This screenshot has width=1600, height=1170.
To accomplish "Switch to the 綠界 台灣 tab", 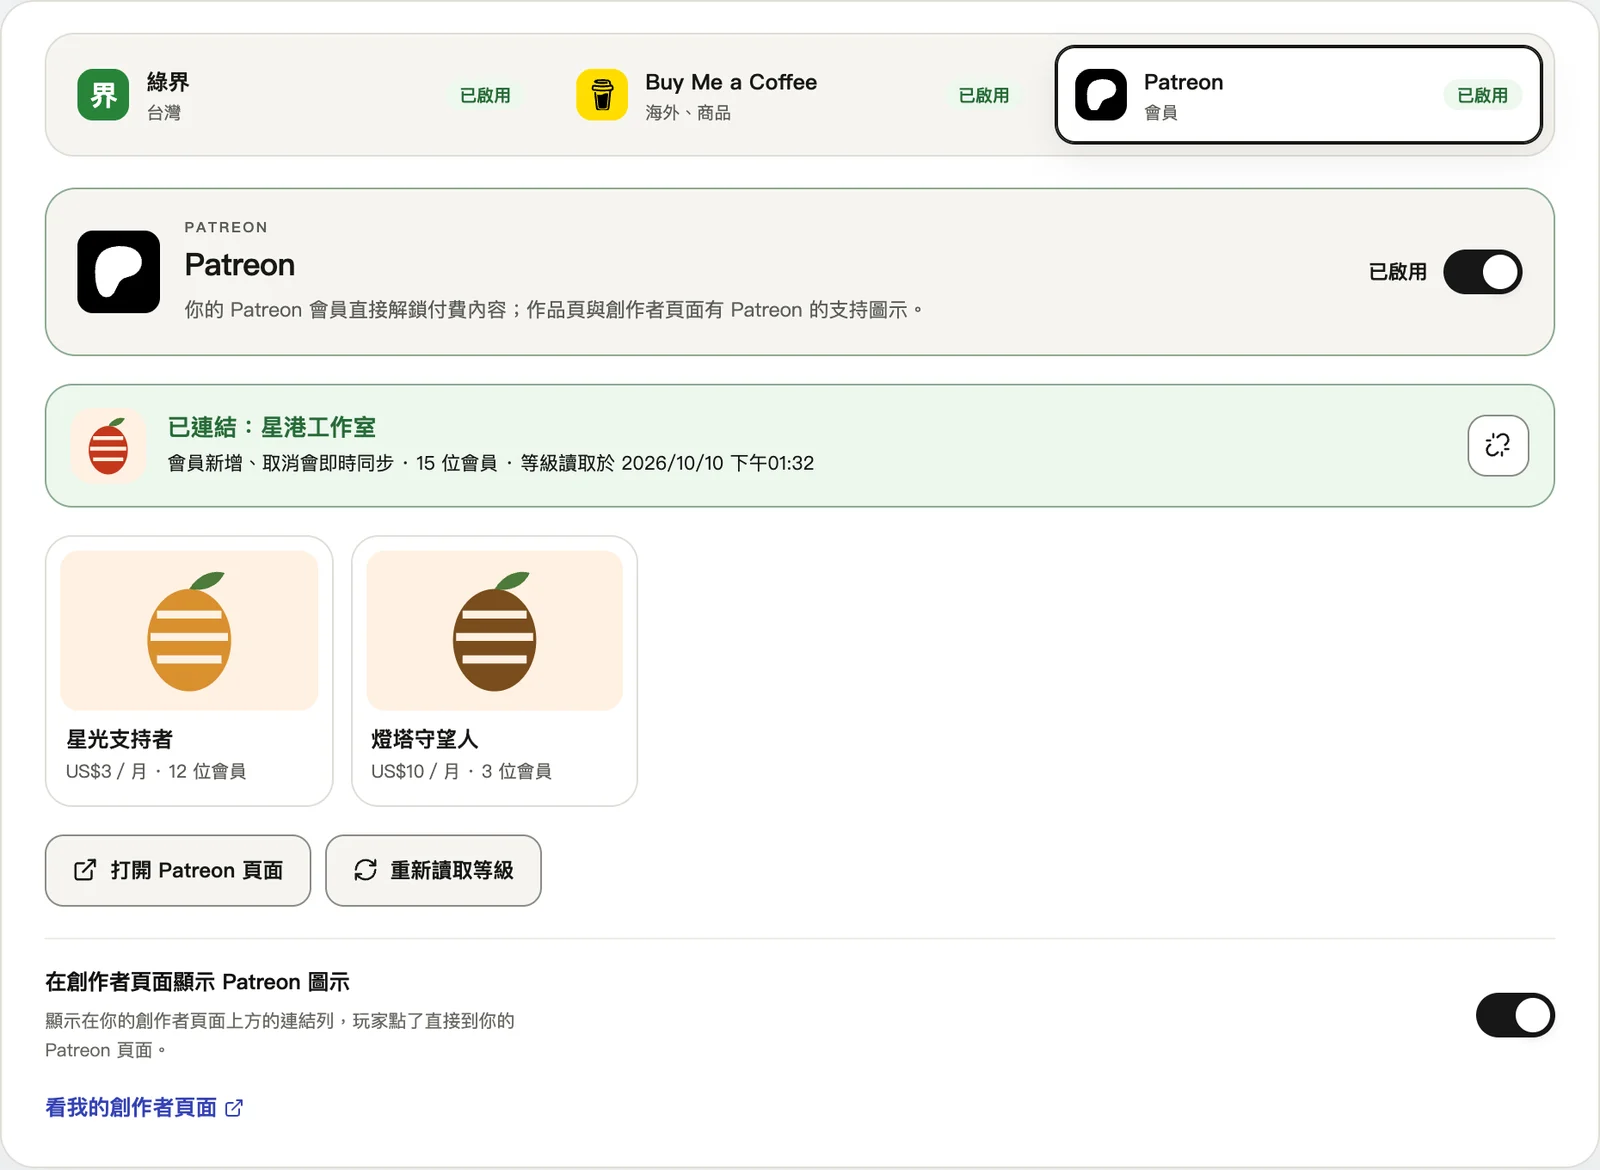I will pyautogui.click(x=300, y=95).
